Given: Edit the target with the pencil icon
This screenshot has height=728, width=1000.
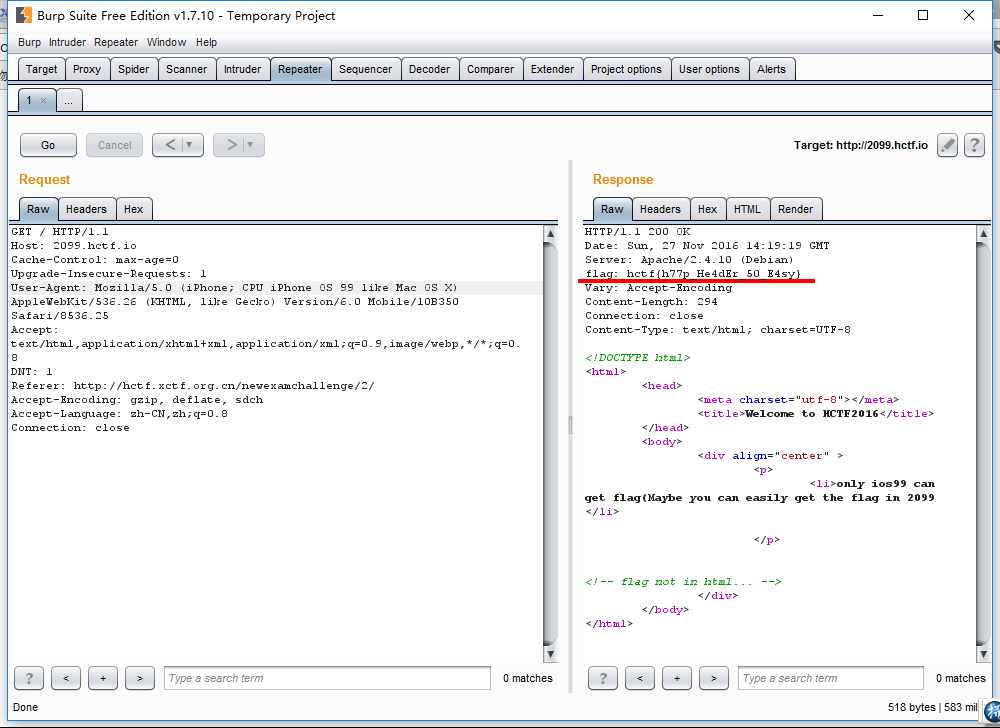Looking at the screenshot, I should 947,145.
